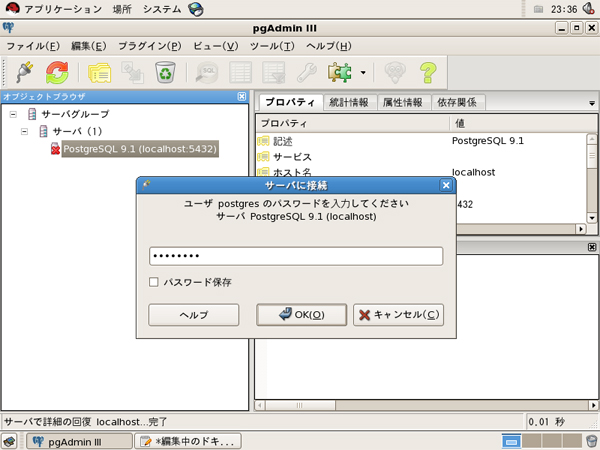
Task: Click the puzzle piece plugins icon
Action: tap(340, 72)
